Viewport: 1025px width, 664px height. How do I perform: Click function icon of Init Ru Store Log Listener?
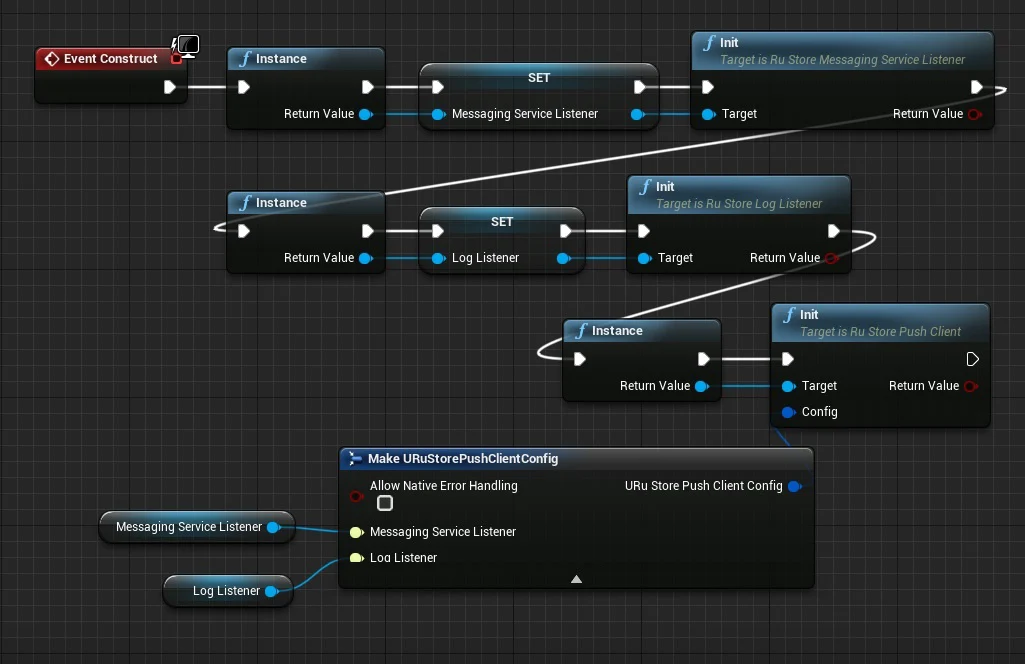pyautogui.click(x=645, y=187)
